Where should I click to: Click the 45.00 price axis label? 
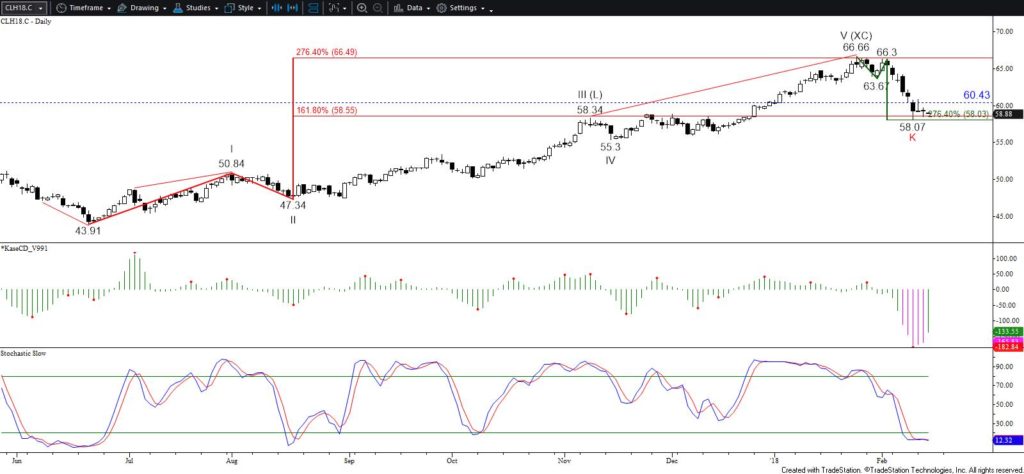pyautogui.click(x=1004, y=216)
